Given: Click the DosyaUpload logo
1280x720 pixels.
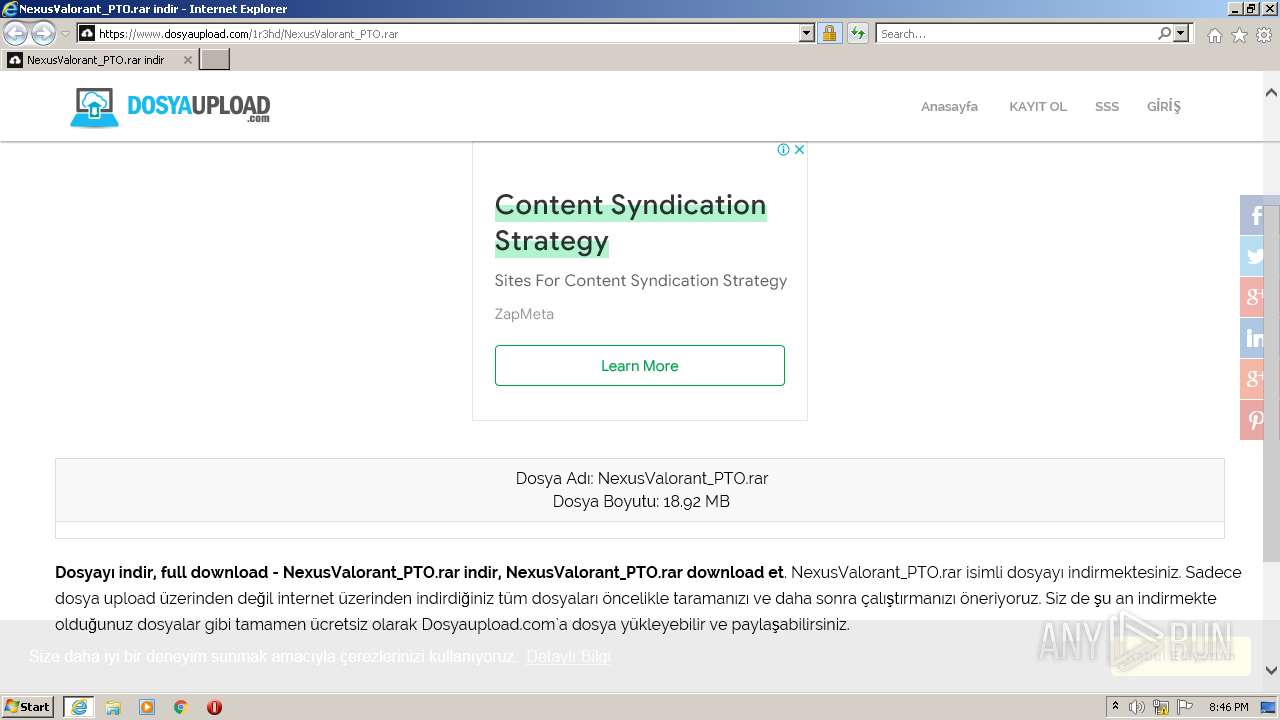Looking at the screenshot, I should (x=170, y=107).
